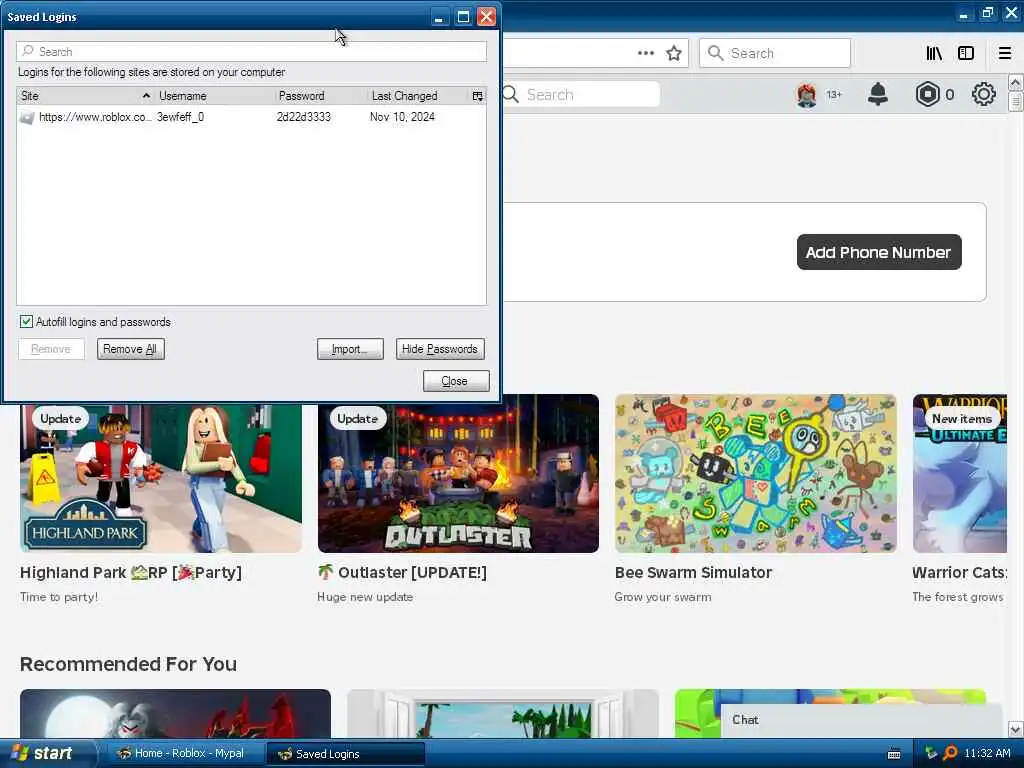Click the Saved Logins search field
This screenshot has width=1024, height=768.
[x=251, y=52]
